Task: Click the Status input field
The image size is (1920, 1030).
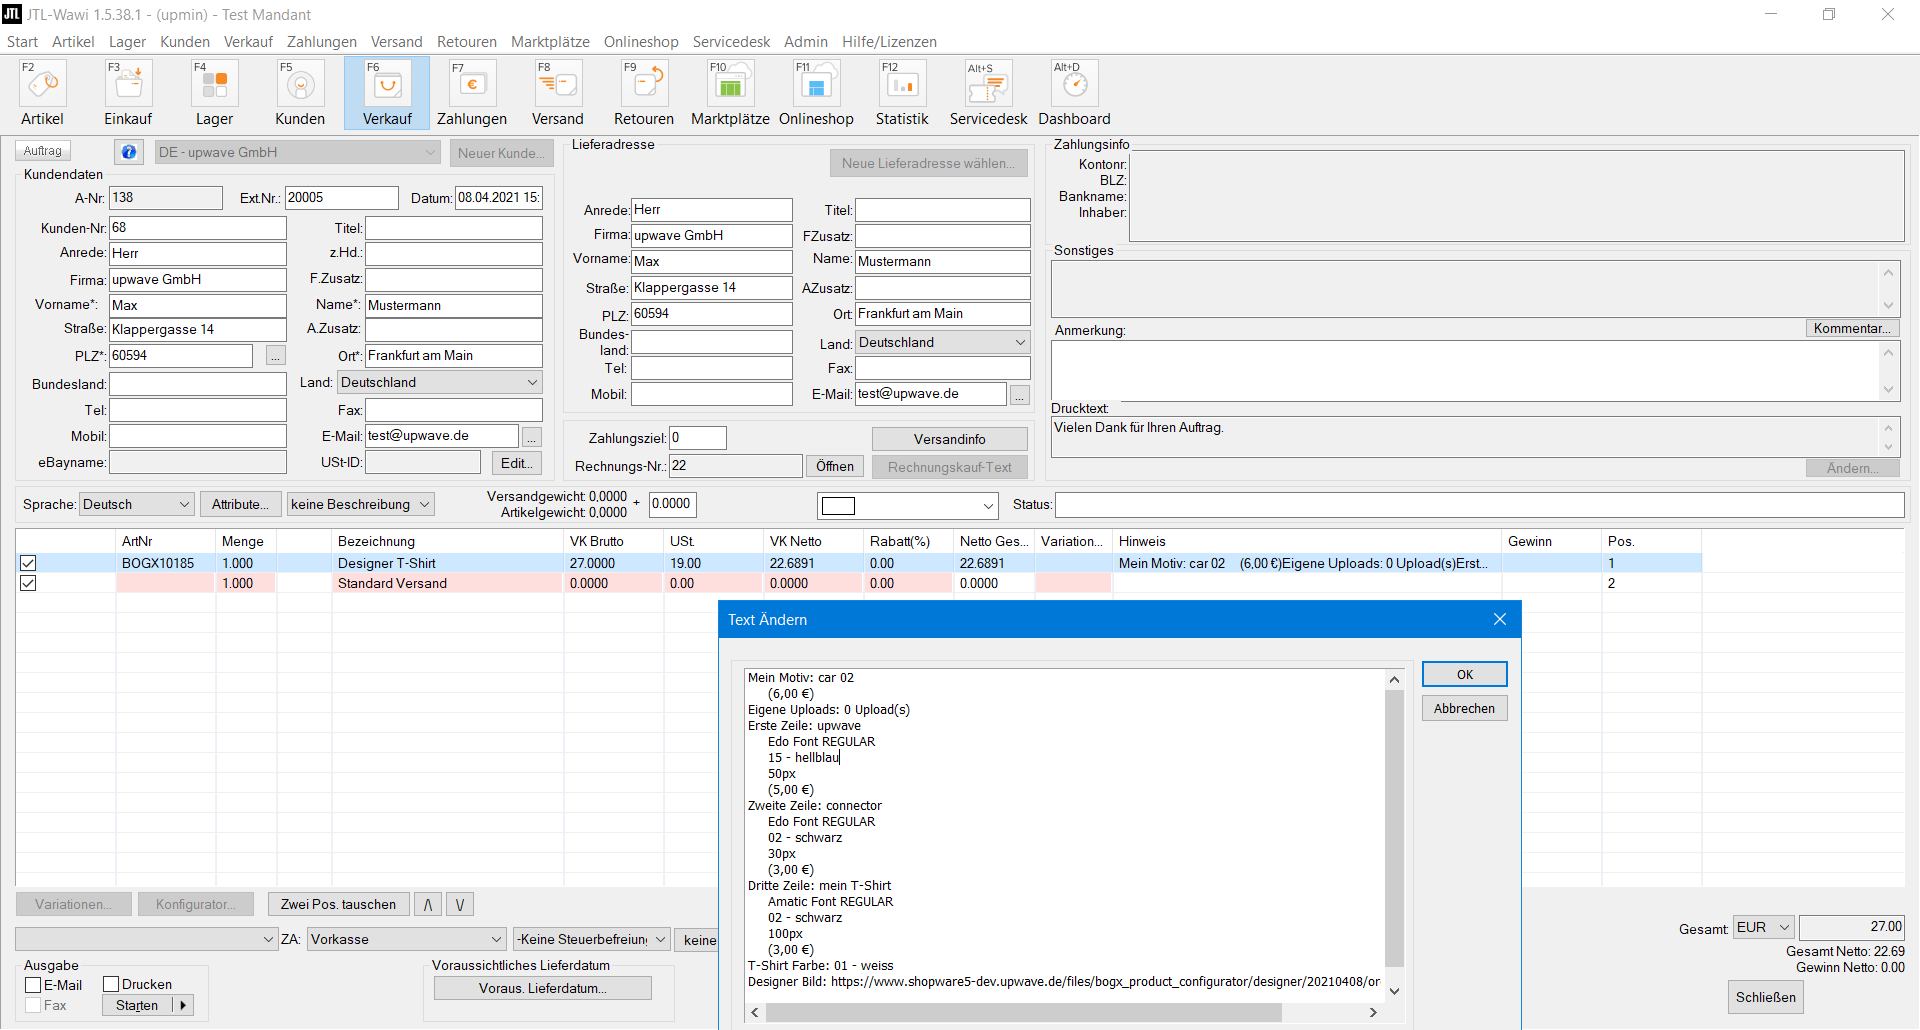Action: point(1479,504)
